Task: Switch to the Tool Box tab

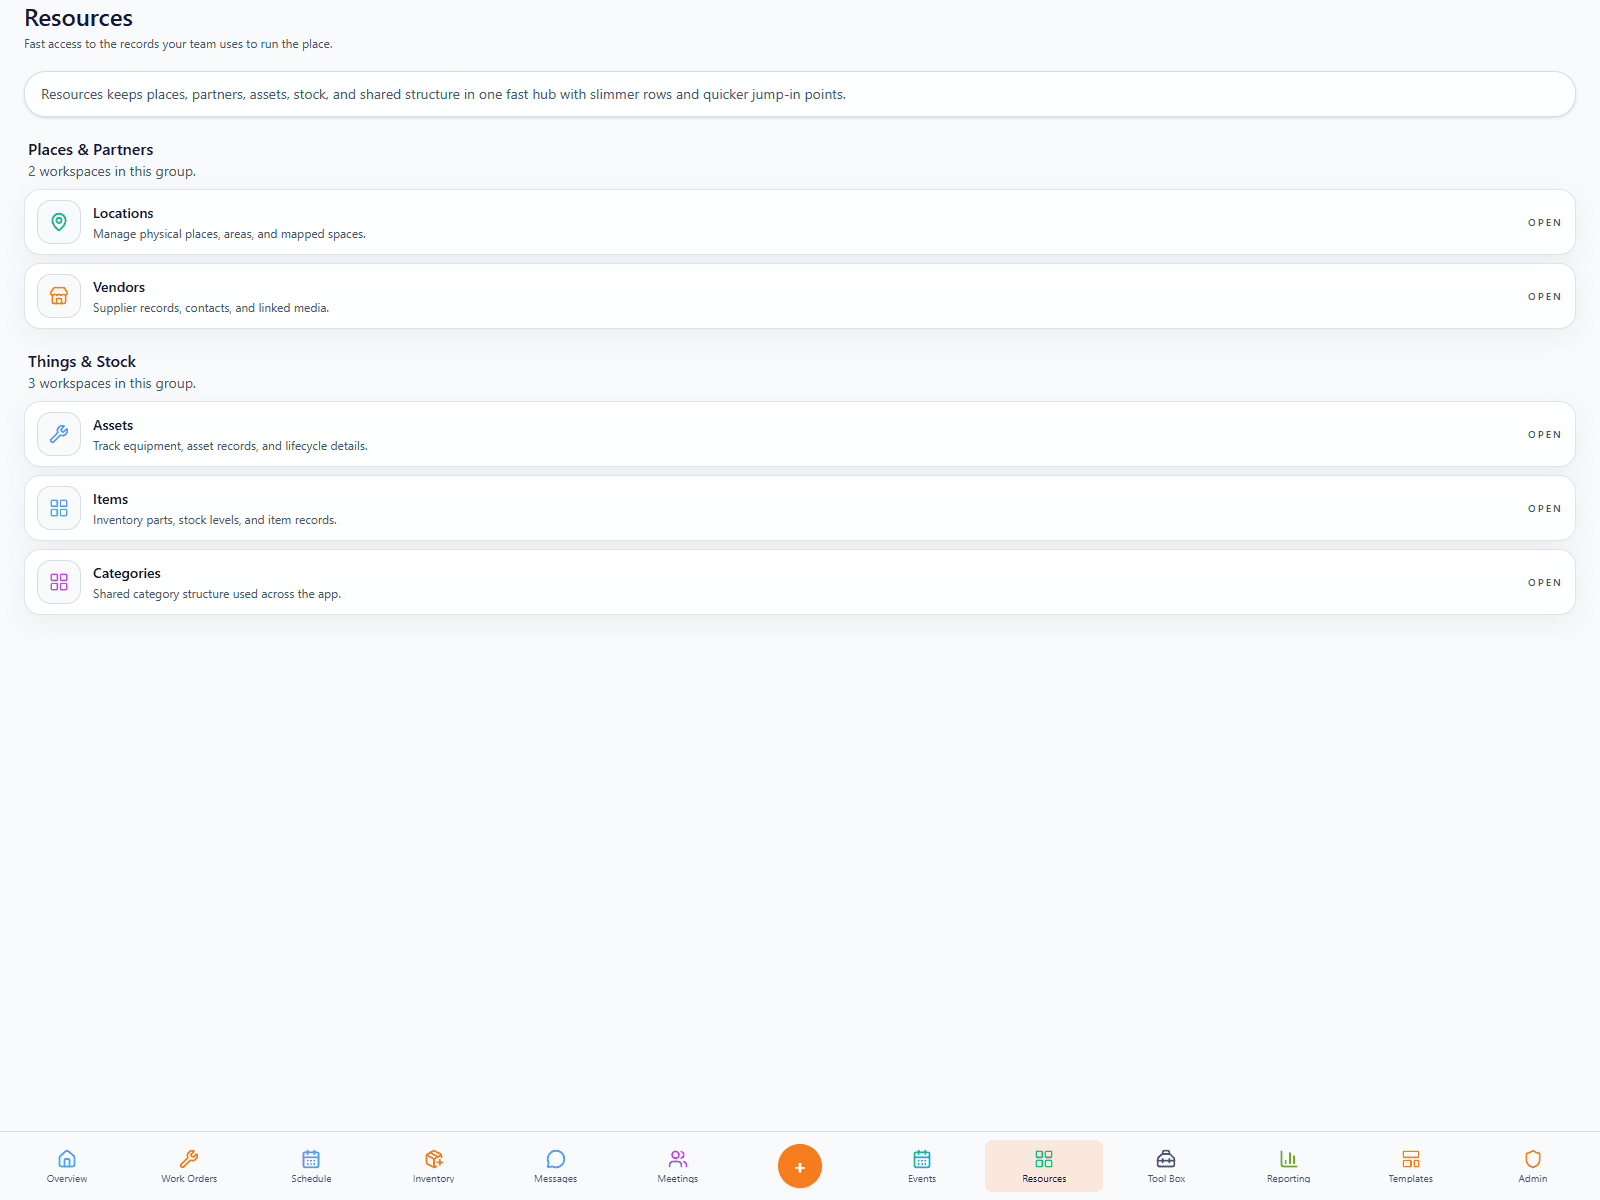Action: point(1165,1165)
